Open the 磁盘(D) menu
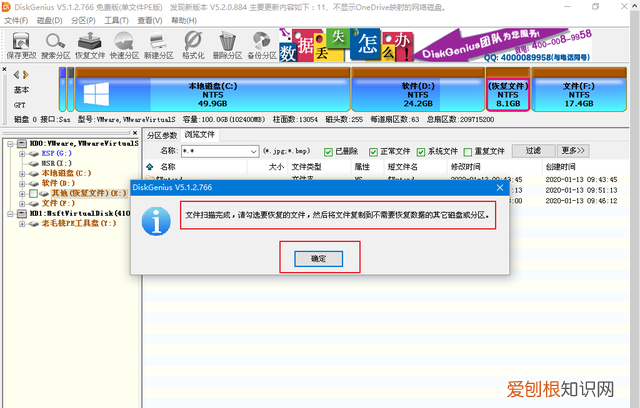 pyautogui.click(x=49, y=20)
